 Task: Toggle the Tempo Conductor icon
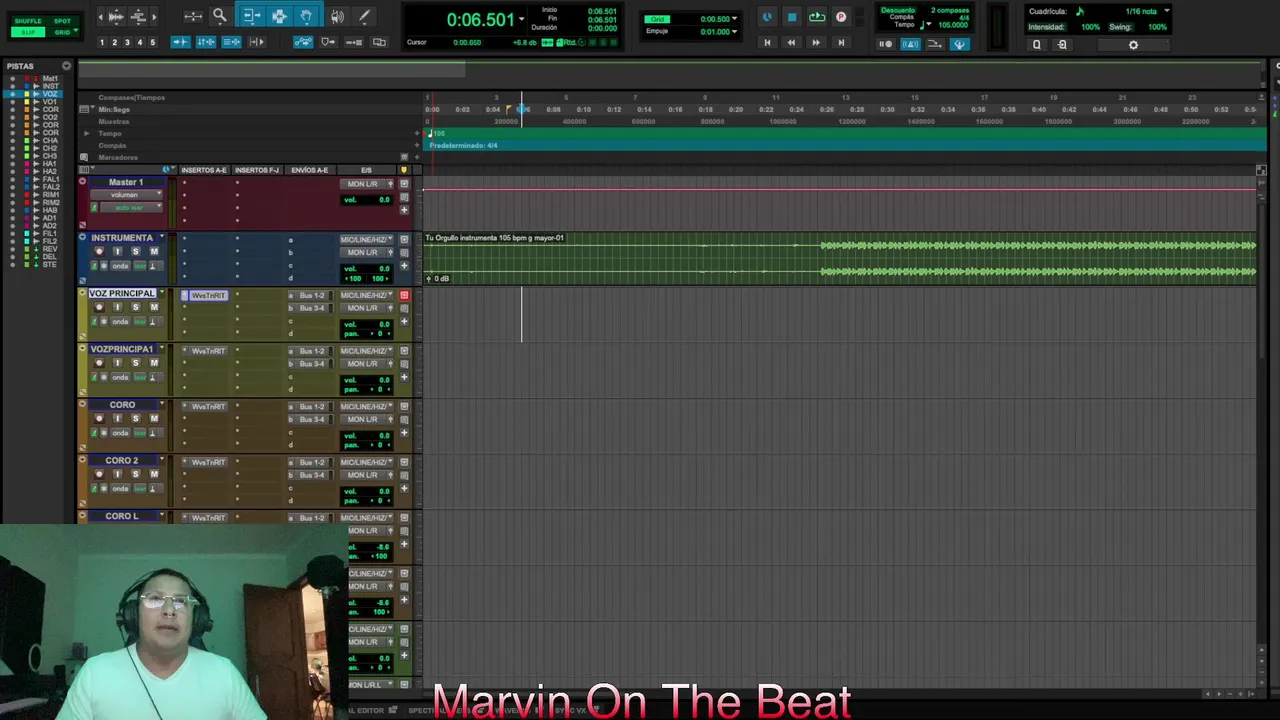pos(959,44)
